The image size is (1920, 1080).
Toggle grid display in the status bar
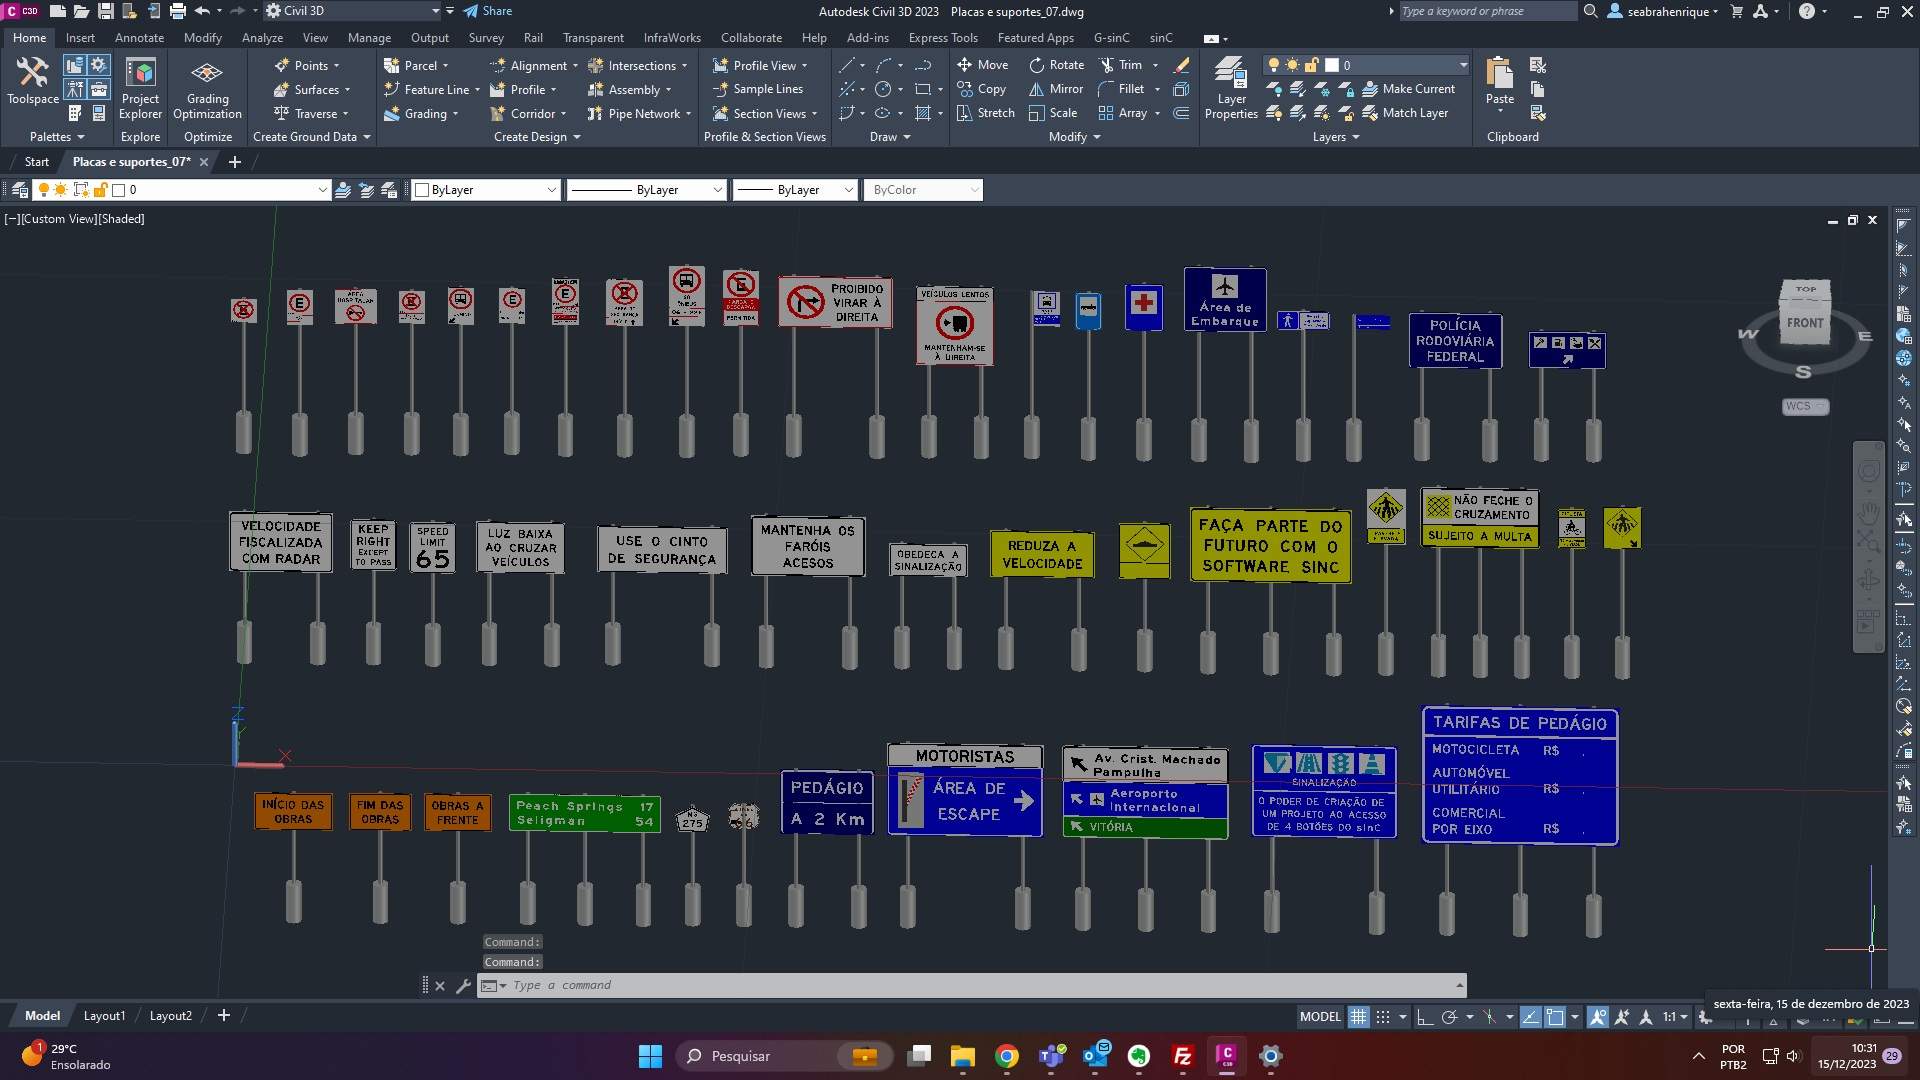coord(1359,1016)
